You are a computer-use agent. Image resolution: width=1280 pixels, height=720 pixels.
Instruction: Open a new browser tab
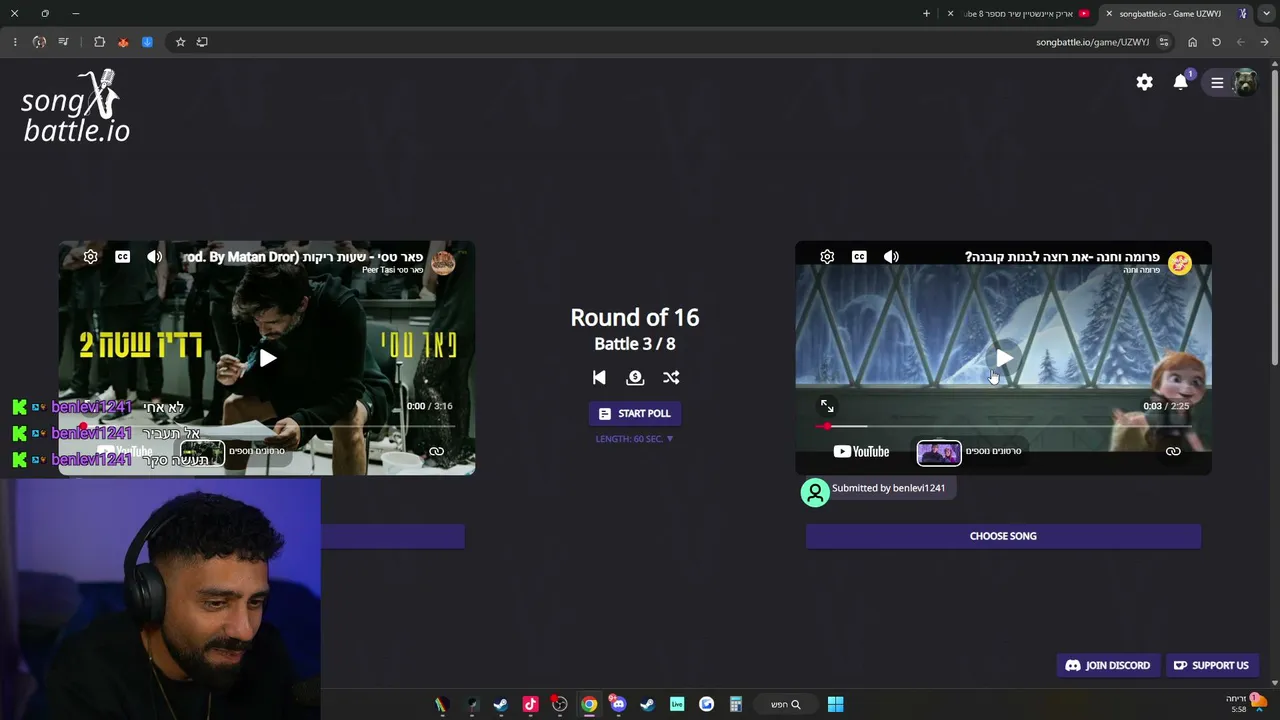pyautogui.click(x=926, y=14)
